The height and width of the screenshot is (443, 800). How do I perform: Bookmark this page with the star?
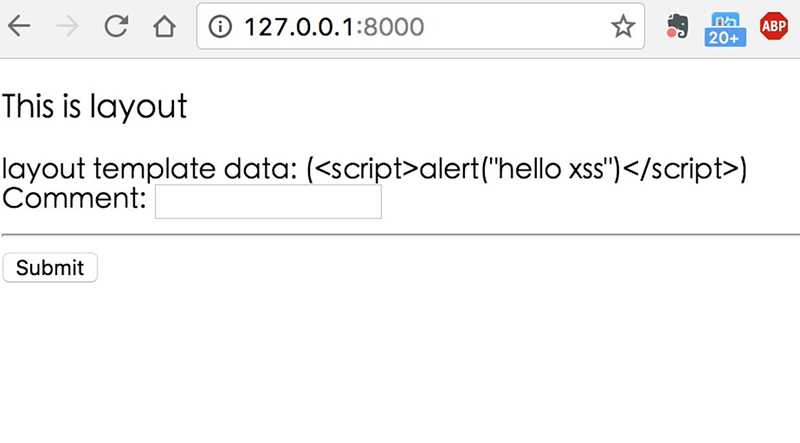(x=623, y=27)
